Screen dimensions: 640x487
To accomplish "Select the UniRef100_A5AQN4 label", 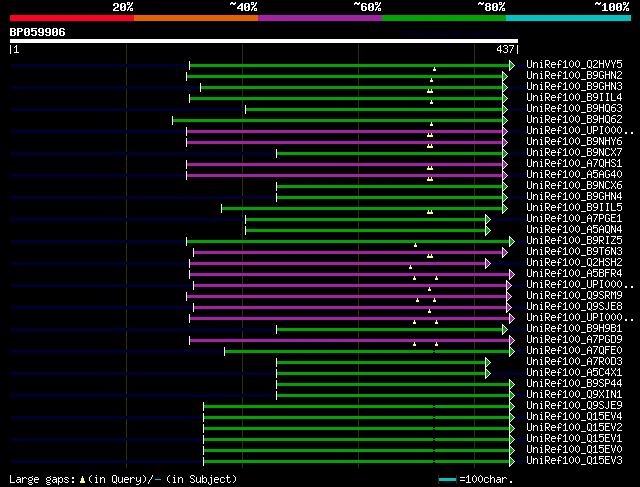I will point(574,230).
